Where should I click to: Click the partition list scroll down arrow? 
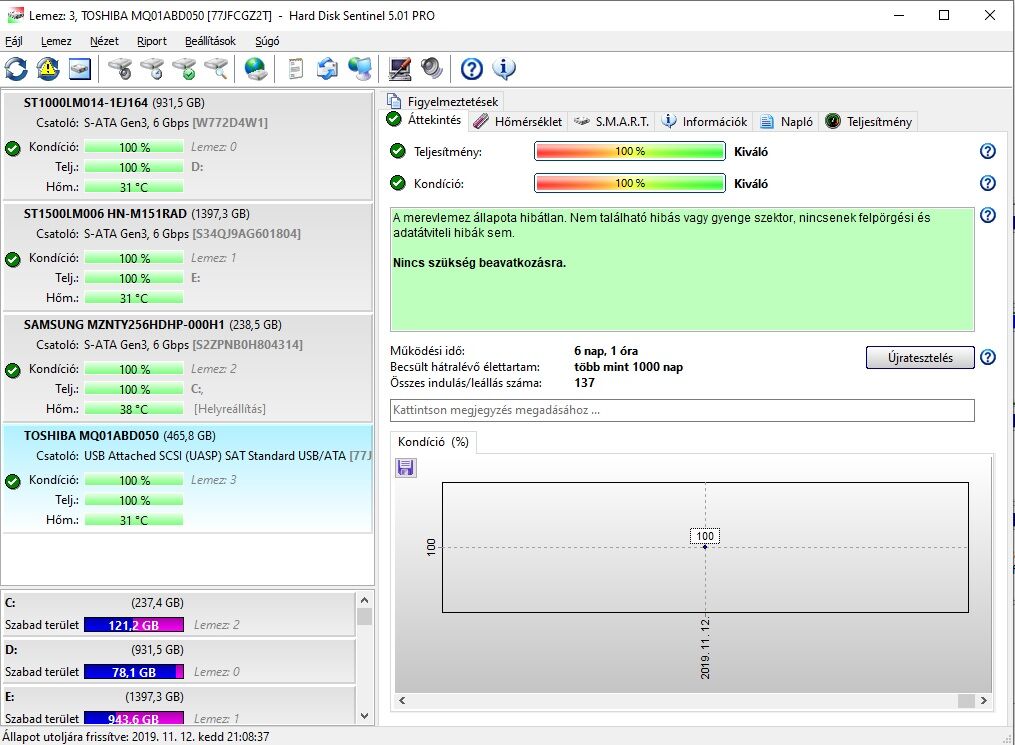pos(364,716)
